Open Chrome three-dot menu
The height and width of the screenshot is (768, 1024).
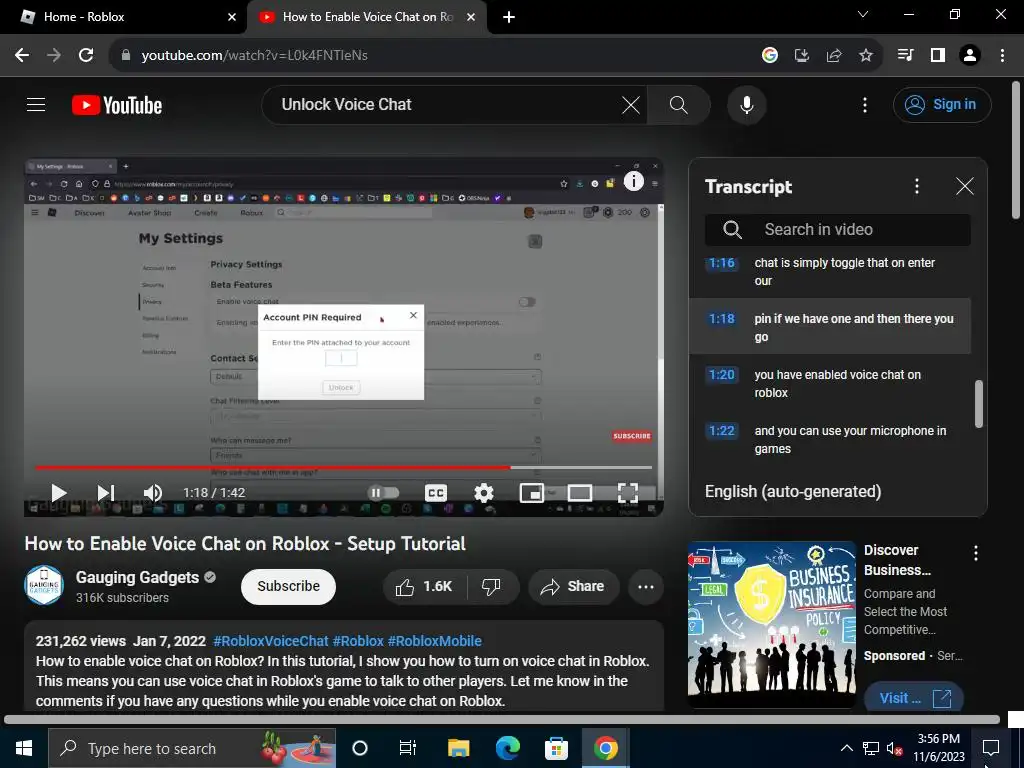[1002, 56]
